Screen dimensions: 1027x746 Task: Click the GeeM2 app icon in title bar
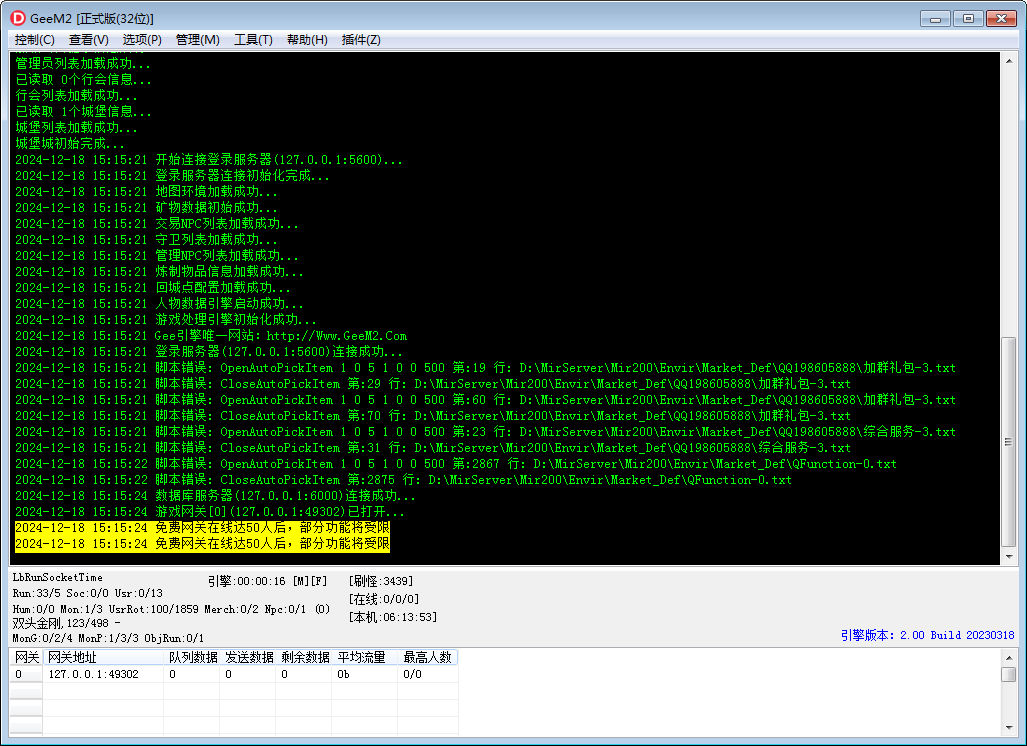(18, 18)
